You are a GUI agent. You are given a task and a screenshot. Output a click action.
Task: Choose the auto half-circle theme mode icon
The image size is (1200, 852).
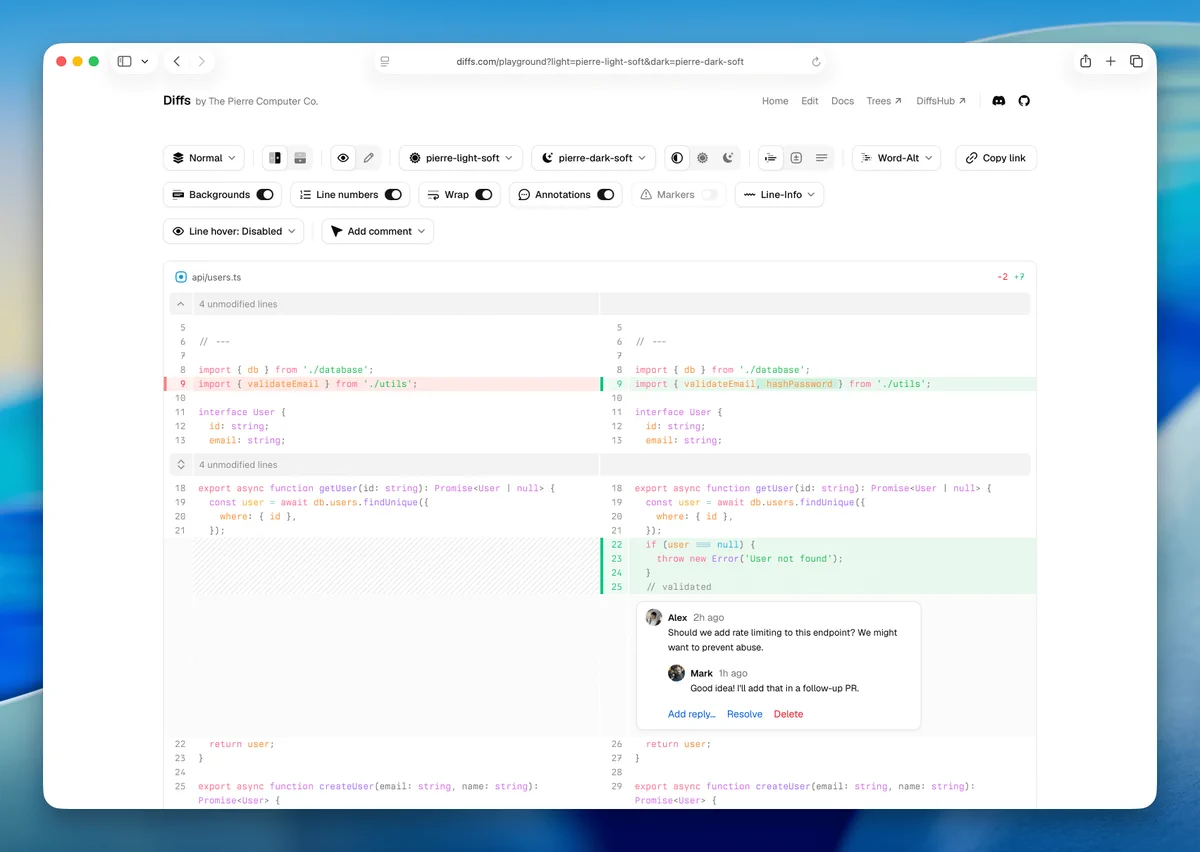tap(678, 158)
